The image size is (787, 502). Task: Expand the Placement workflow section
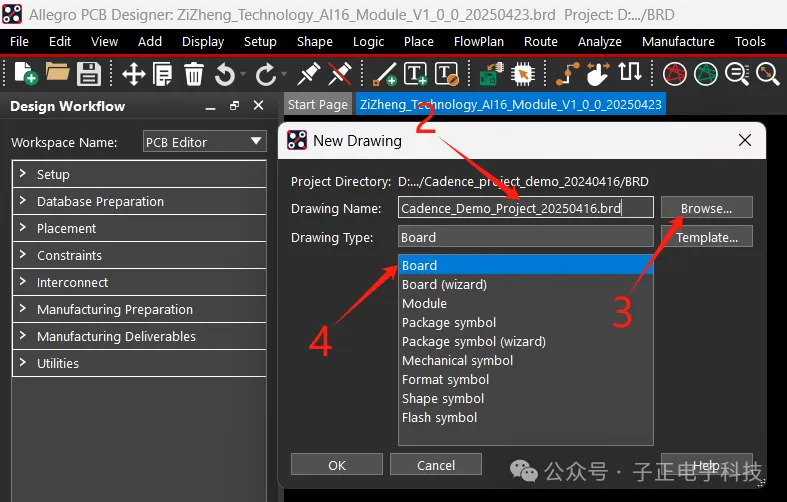(x=139, y=228)
